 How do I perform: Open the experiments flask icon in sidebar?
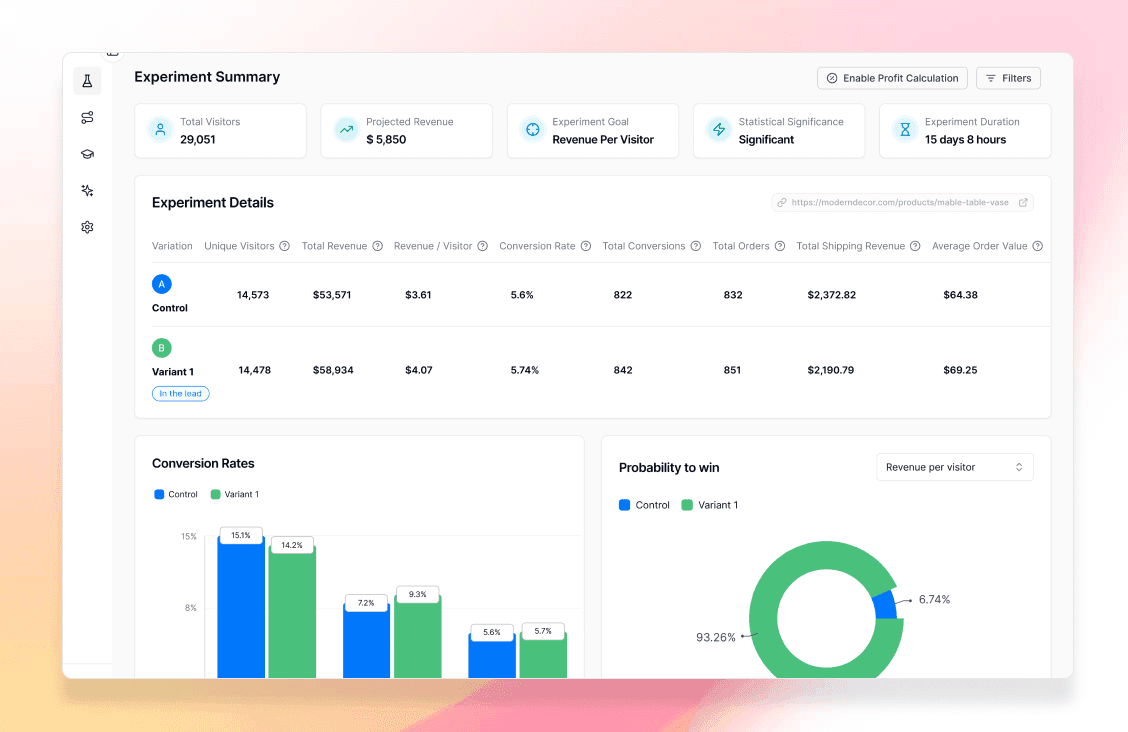point(87,81)
